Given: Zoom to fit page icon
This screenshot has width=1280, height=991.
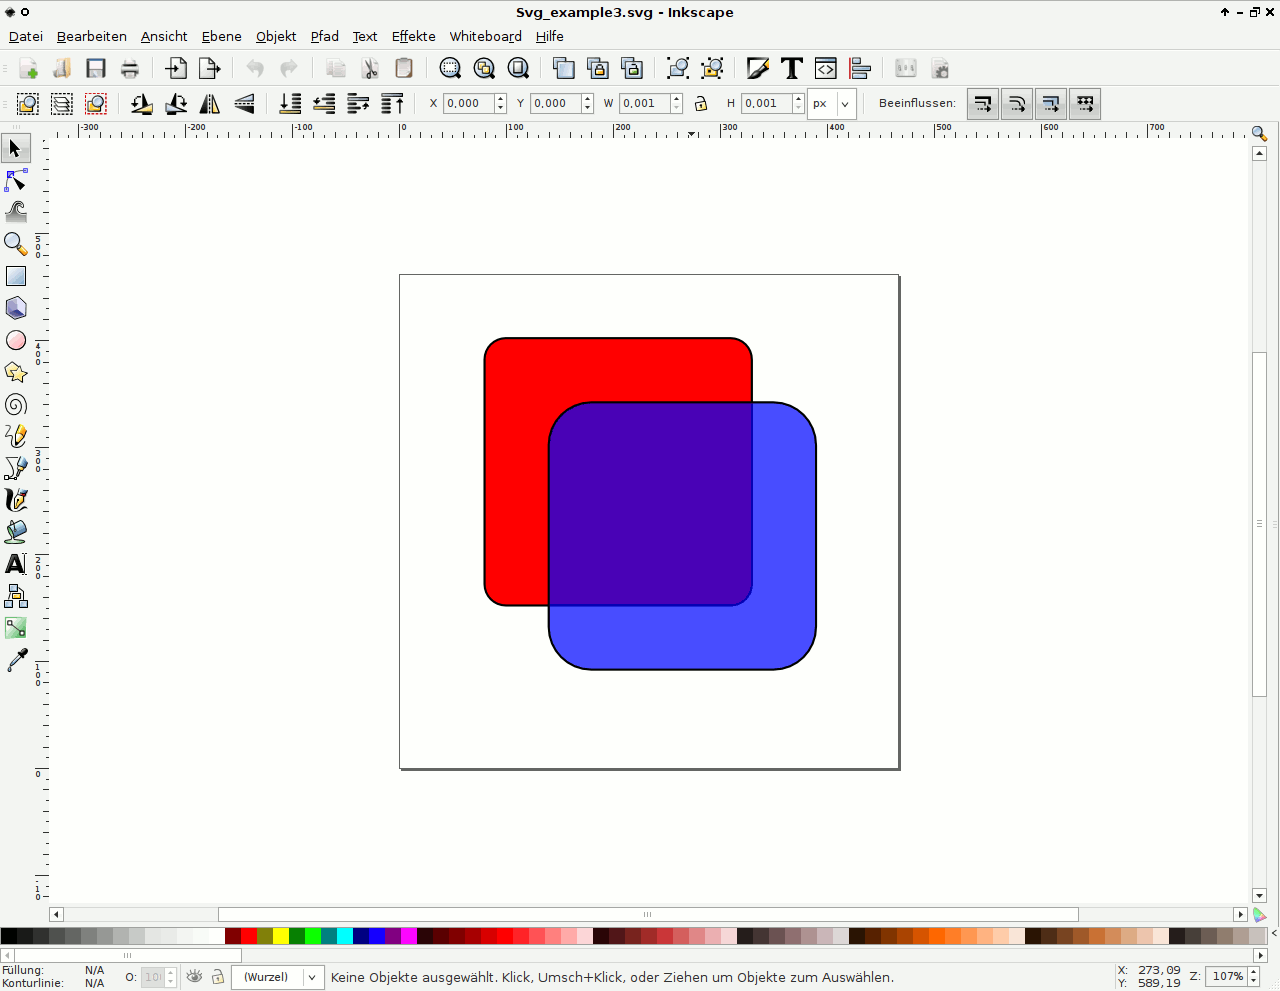Looking at the screenshot, I should [518, 68].
